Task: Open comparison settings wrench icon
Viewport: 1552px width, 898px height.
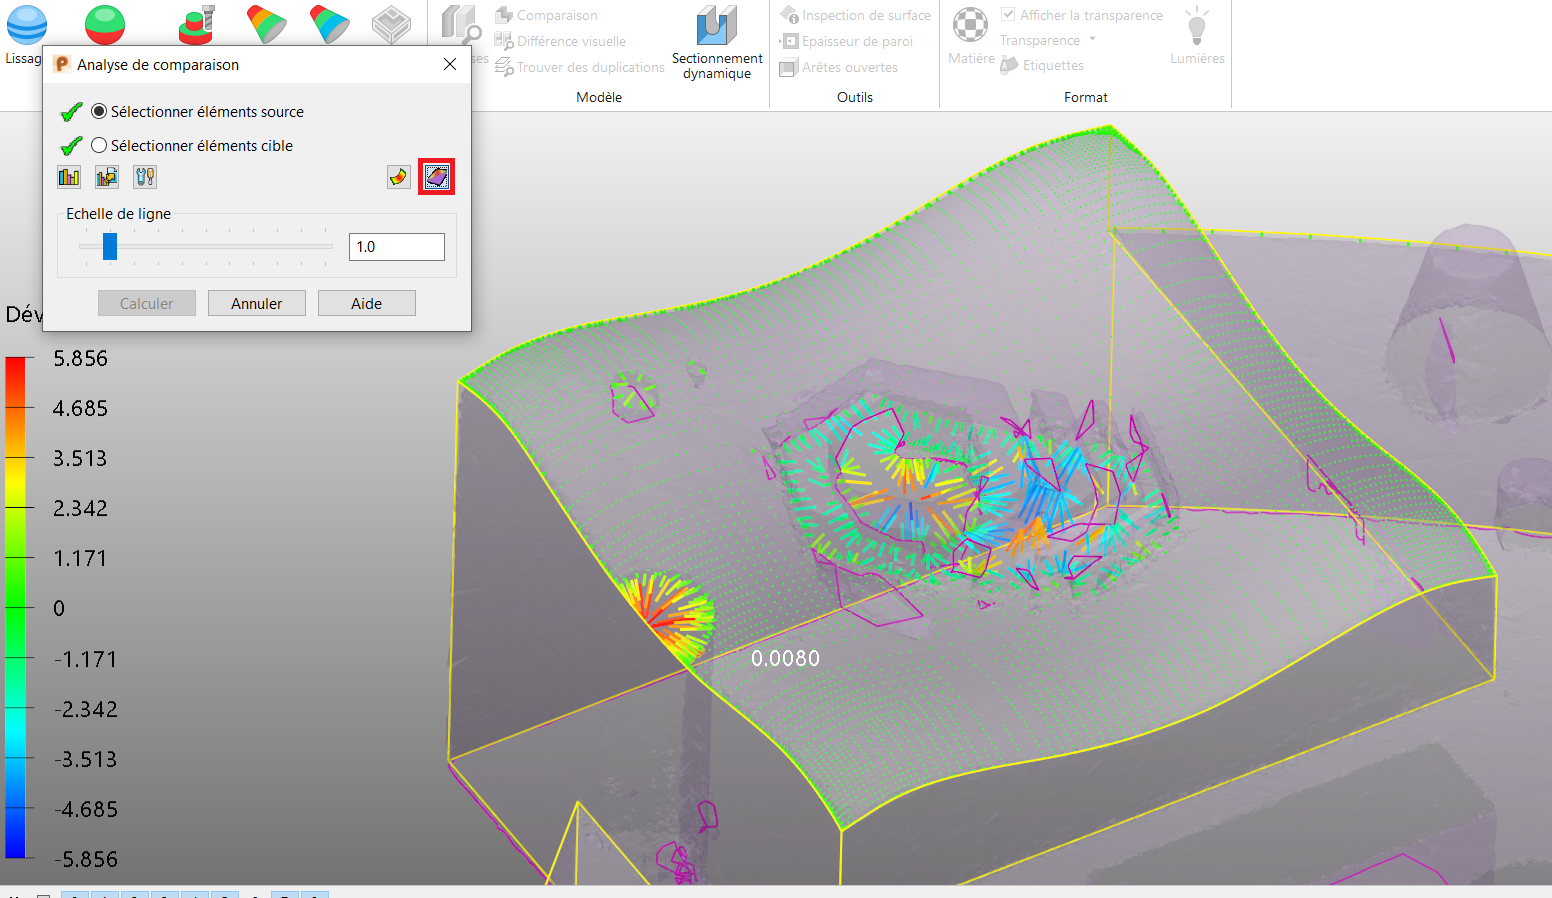Action: pyautogui.click(x=145, y=177)
